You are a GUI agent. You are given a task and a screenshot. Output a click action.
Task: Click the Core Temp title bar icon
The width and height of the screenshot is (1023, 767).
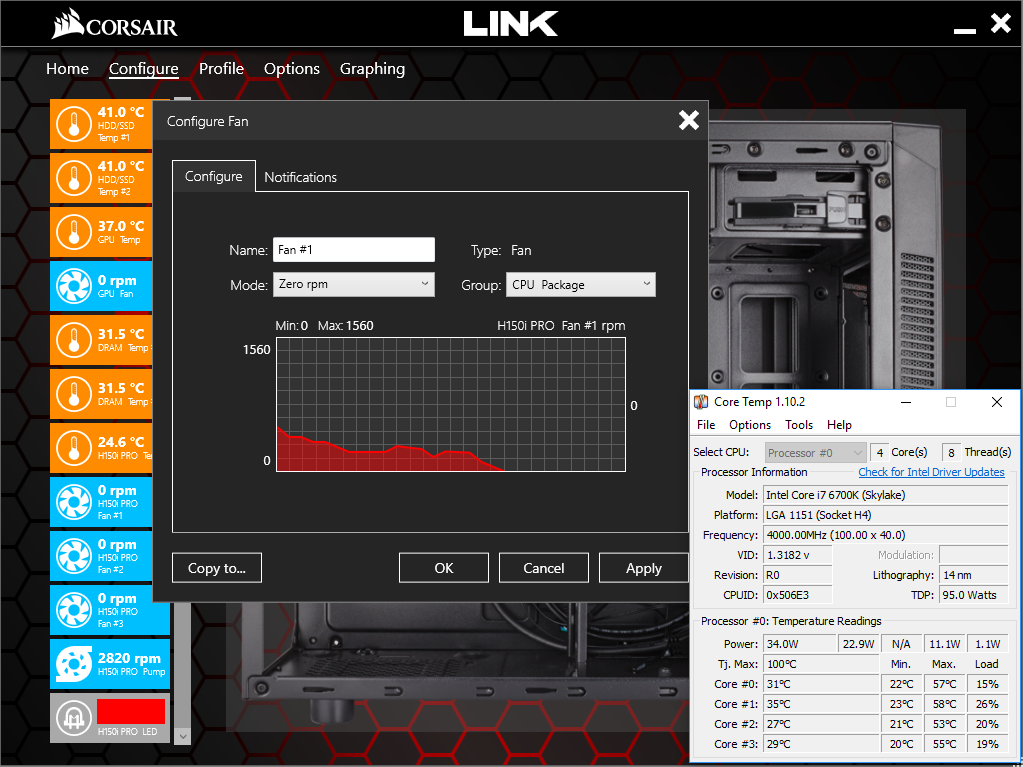tap(701, 402)
